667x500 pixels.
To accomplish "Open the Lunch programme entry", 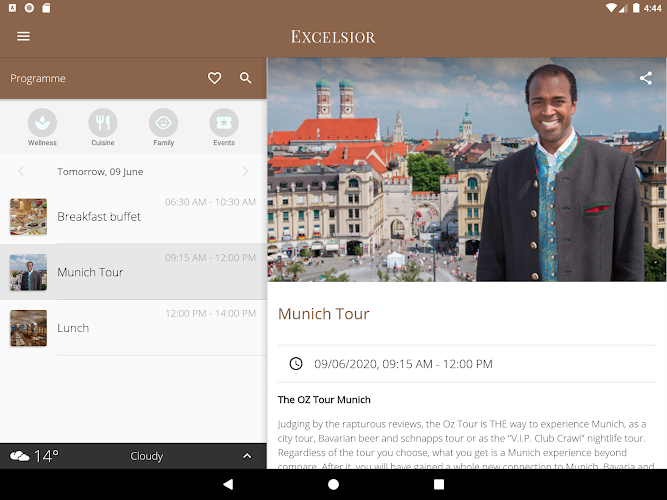I will coord(134,328).
